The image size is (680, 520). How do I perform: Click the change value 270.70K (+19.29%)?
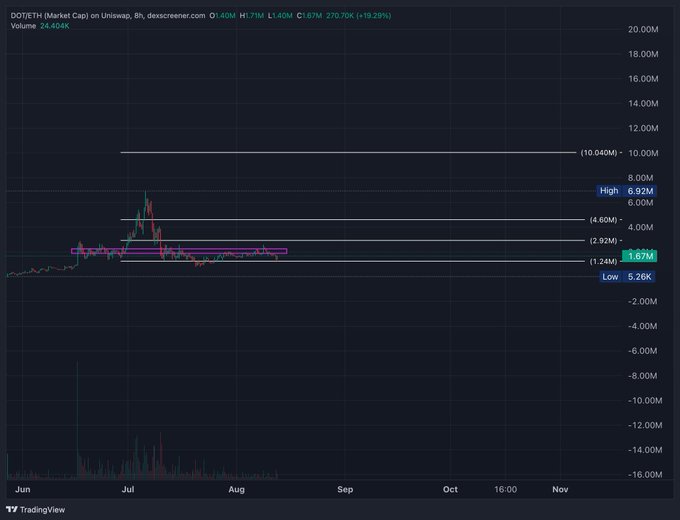pos(359,16)
